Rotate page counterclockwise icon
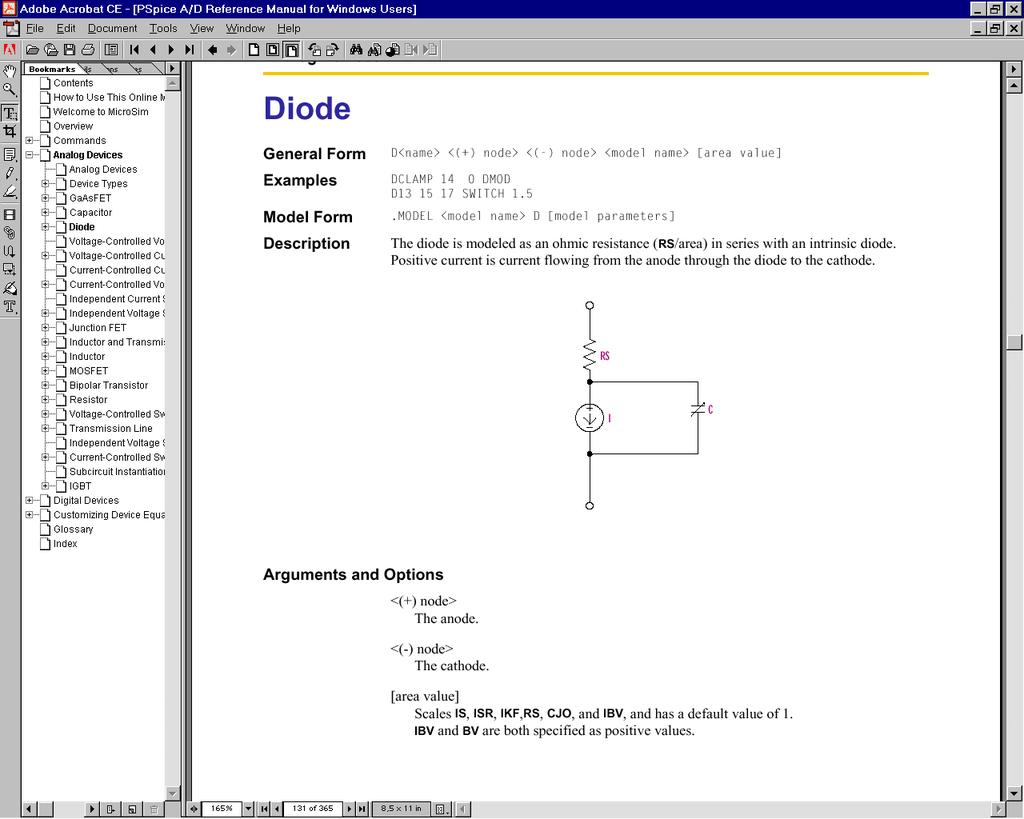The image size is (1024, 819). tap(315, 50)
